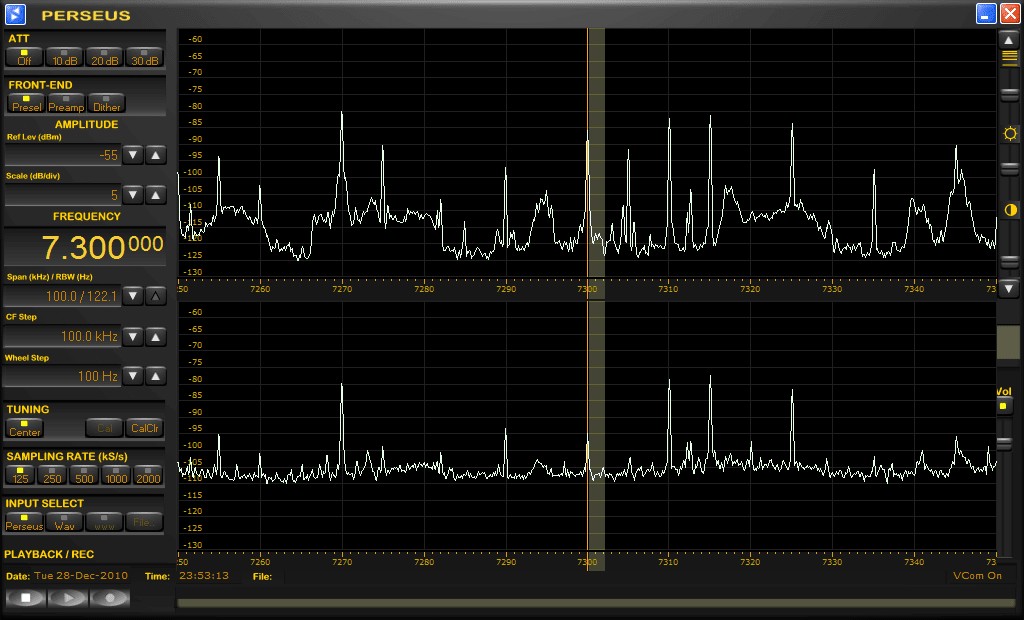
Task: Click the averaging lines icon at top right
Action: click(x=1010, y=58)
